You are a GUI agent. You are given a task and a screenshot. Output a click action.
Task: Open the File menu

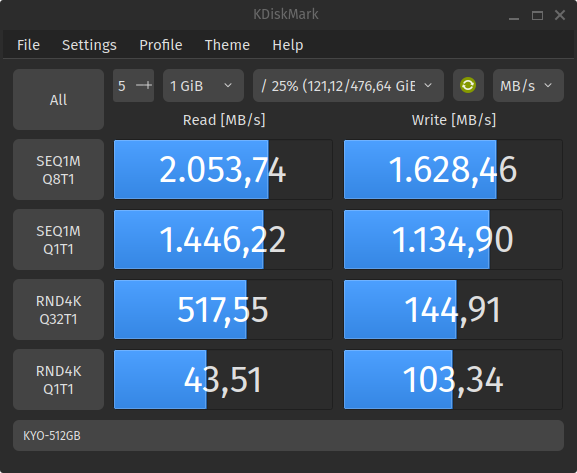[x=28, y=45]
